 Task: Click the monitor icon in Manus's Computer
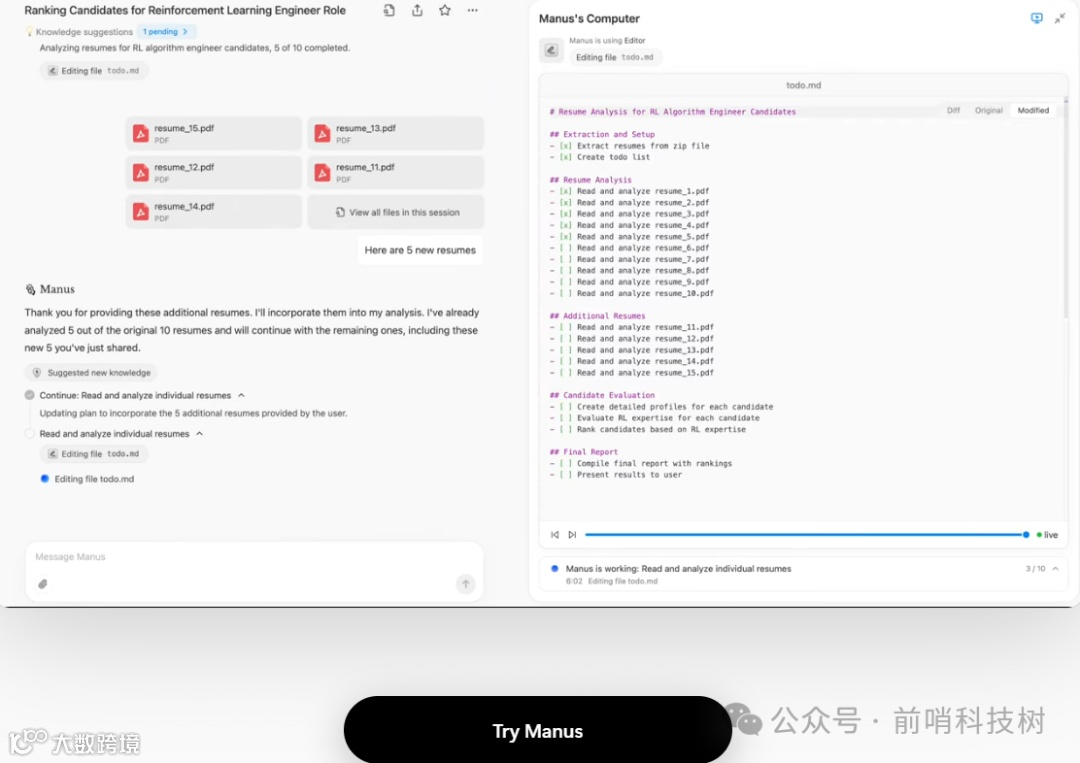(1037, 18)
